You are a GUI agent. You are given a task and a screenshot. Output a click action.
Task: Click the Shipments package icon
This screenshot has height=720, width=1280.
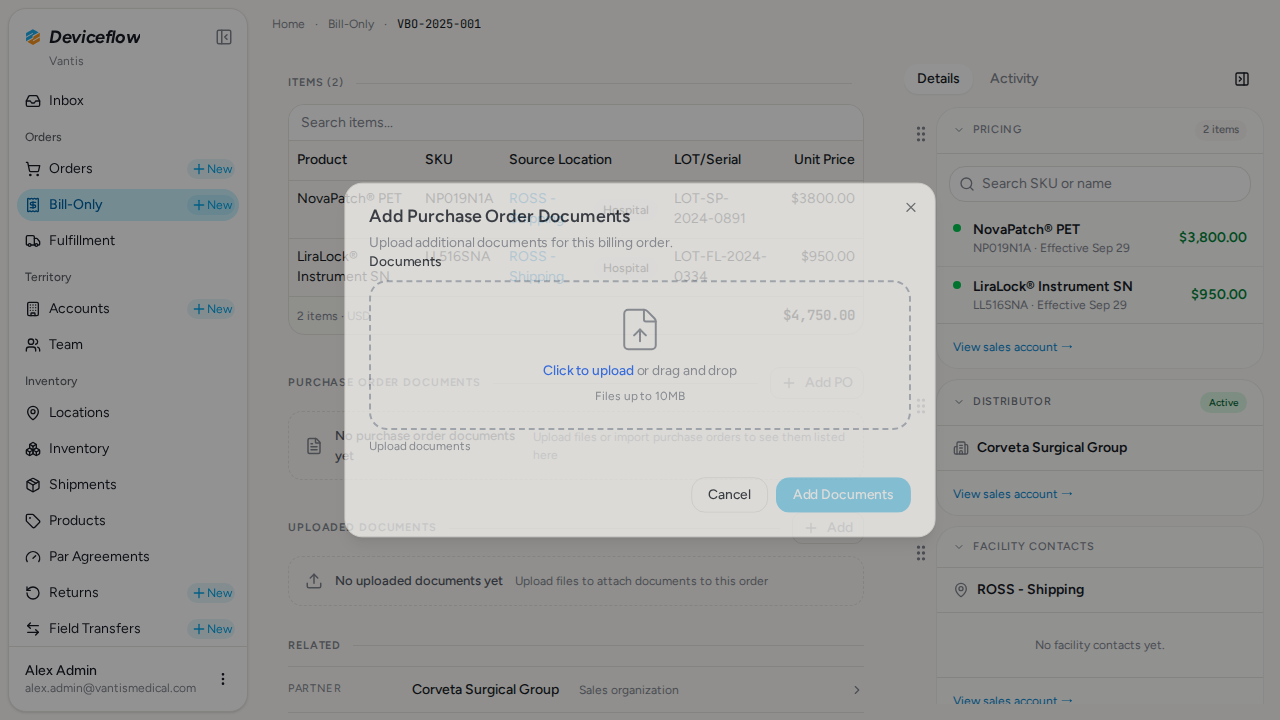pos(33,485)
